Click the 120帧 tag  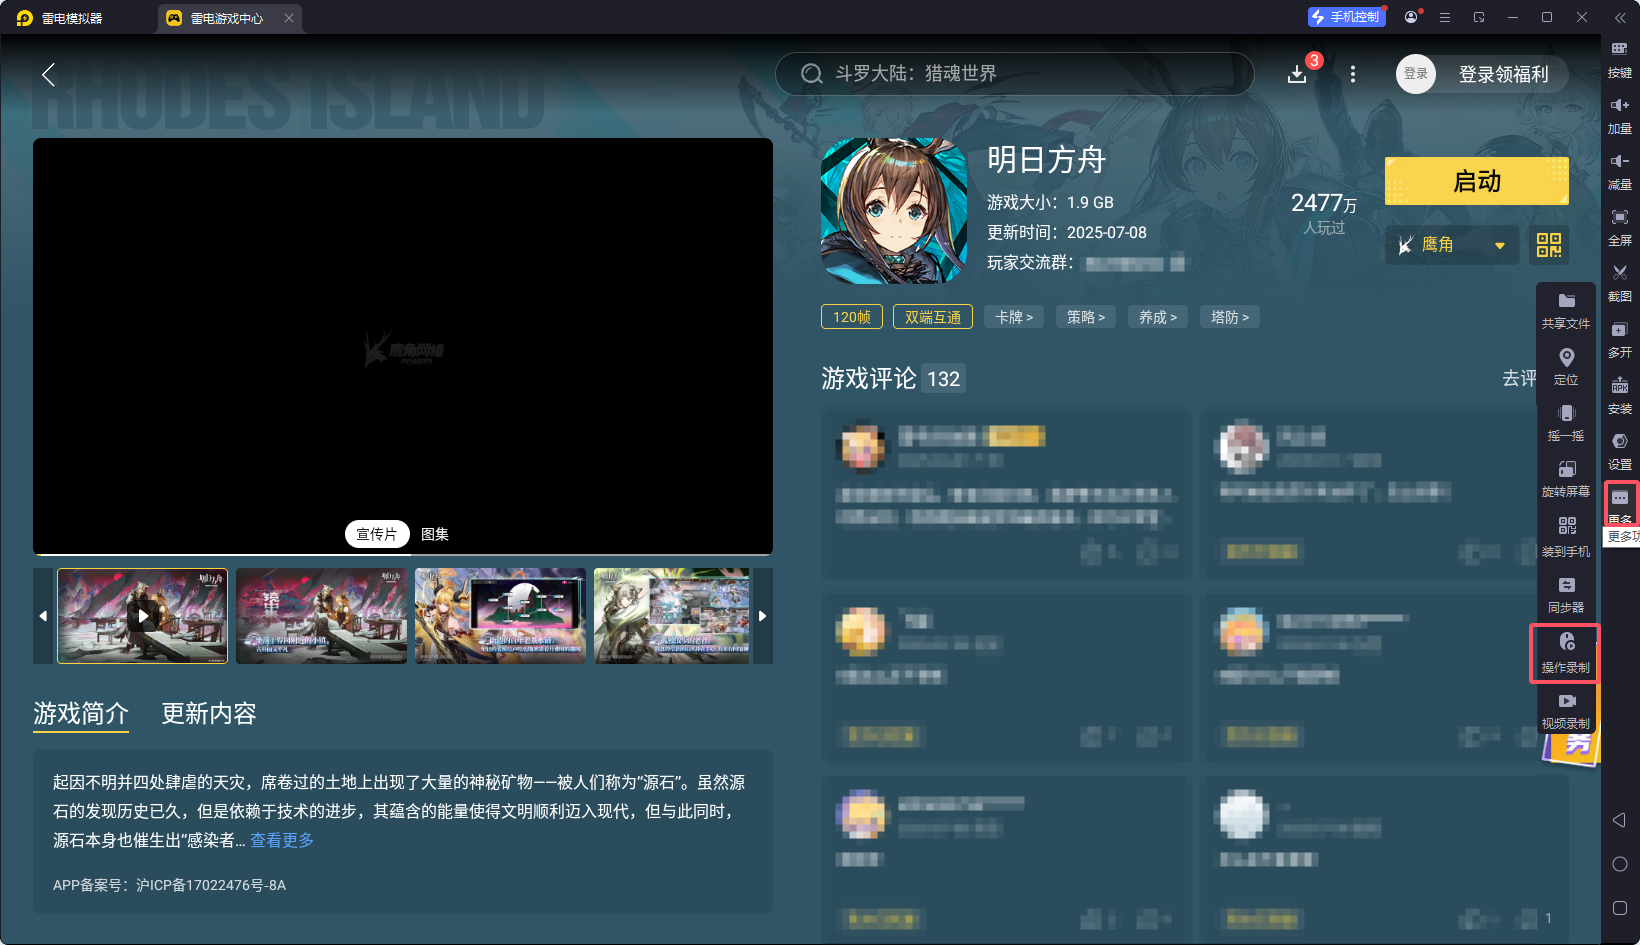tap(852, 317)
